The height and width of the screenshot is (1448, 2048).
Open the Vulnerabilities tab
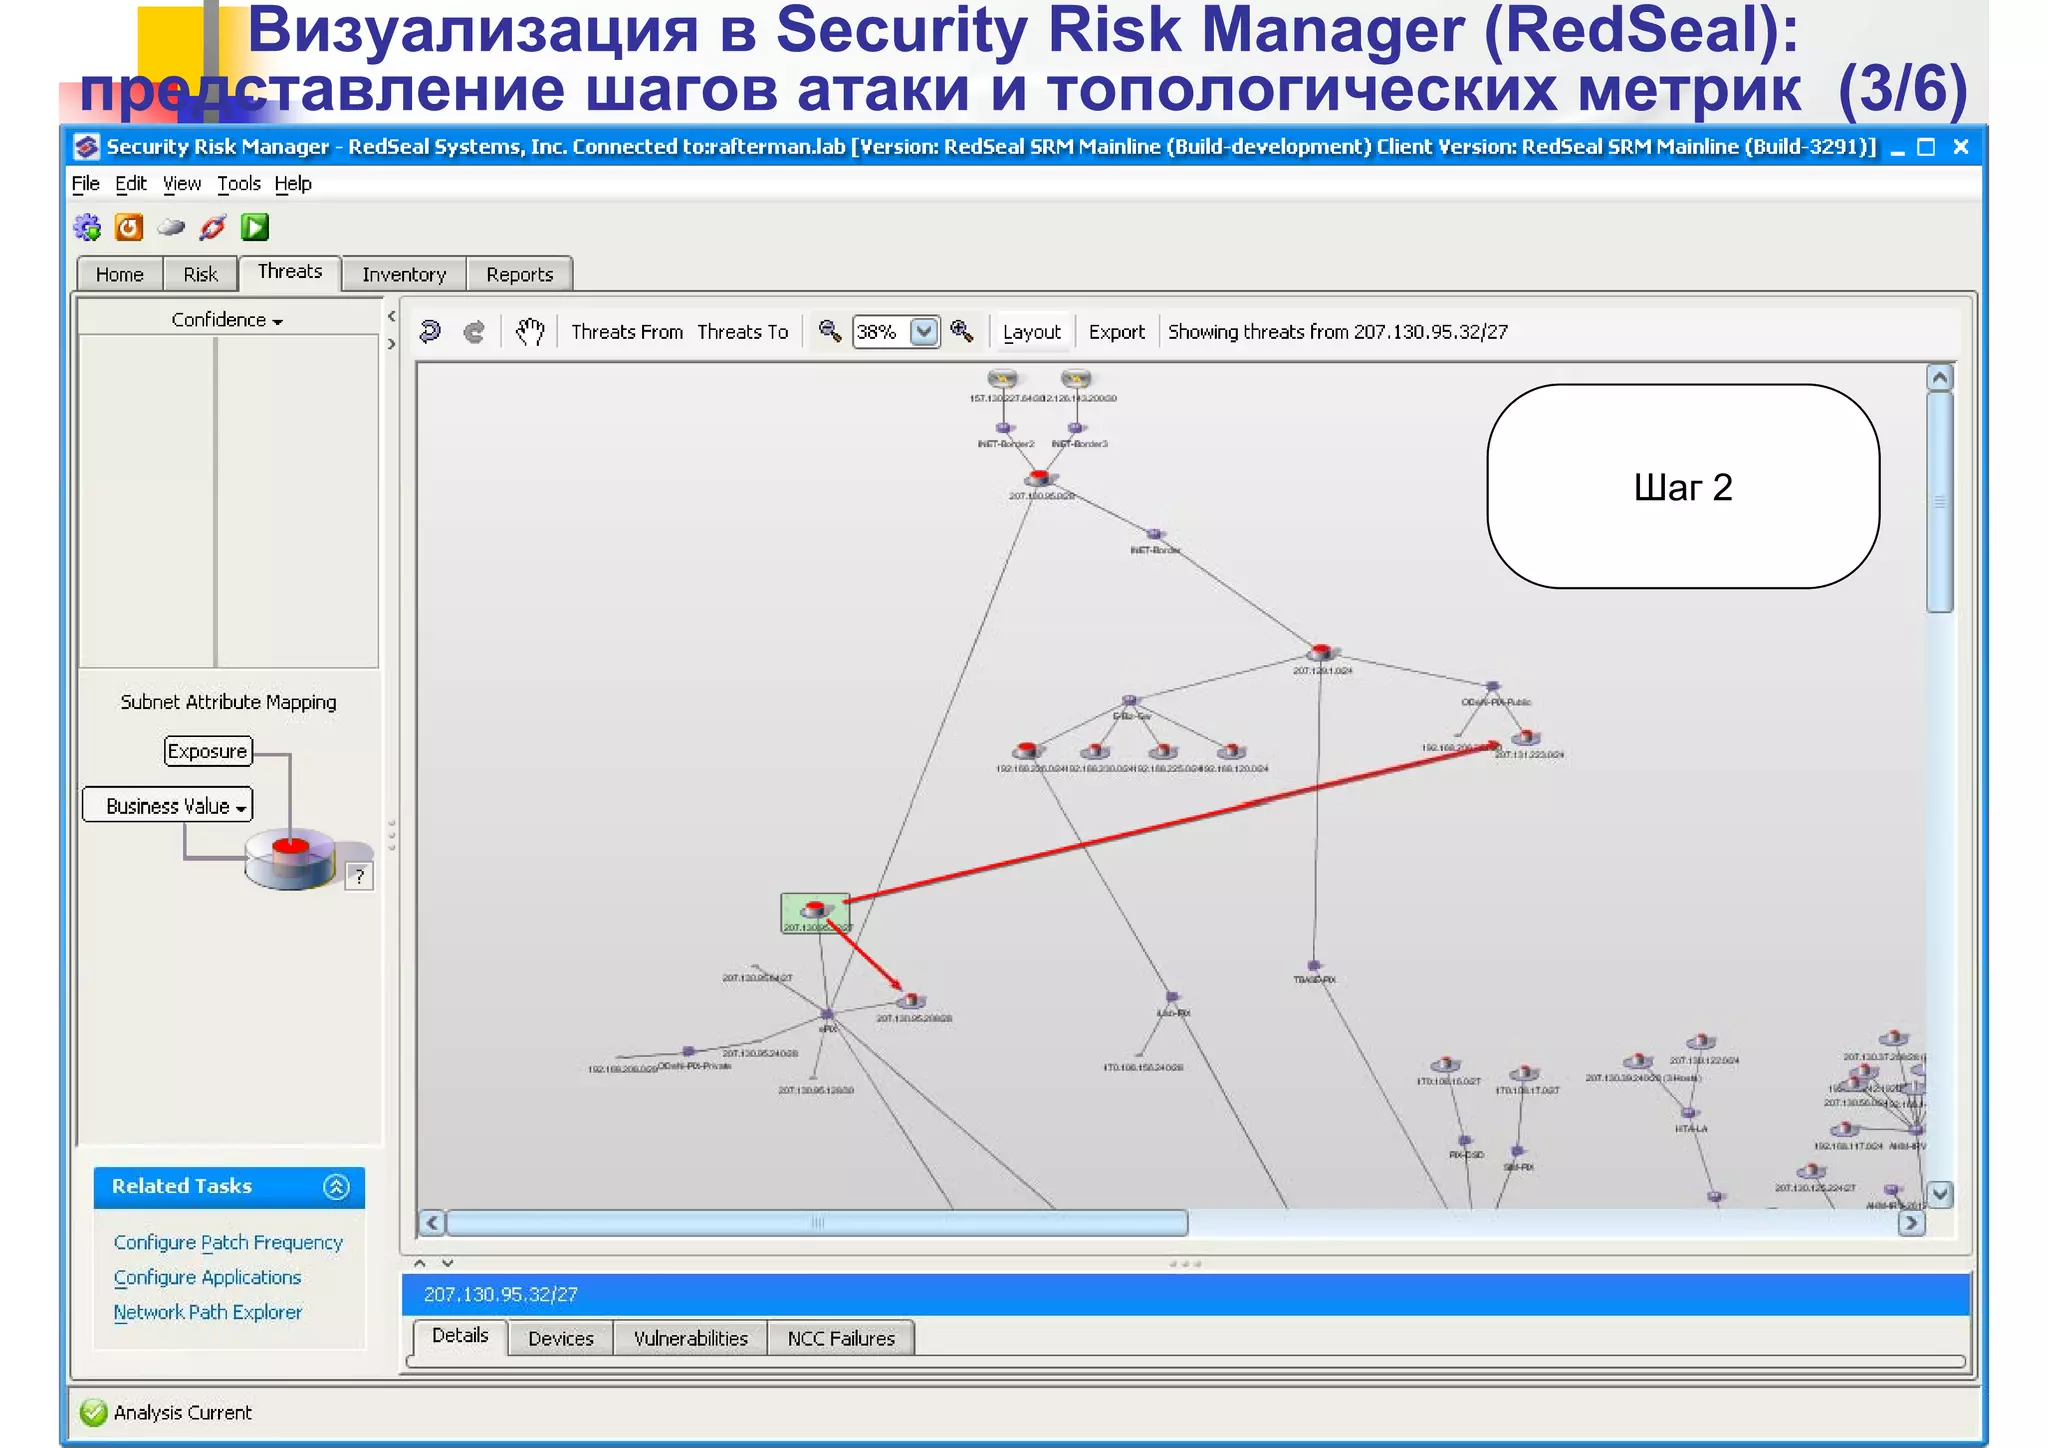tap(691, 1338)
